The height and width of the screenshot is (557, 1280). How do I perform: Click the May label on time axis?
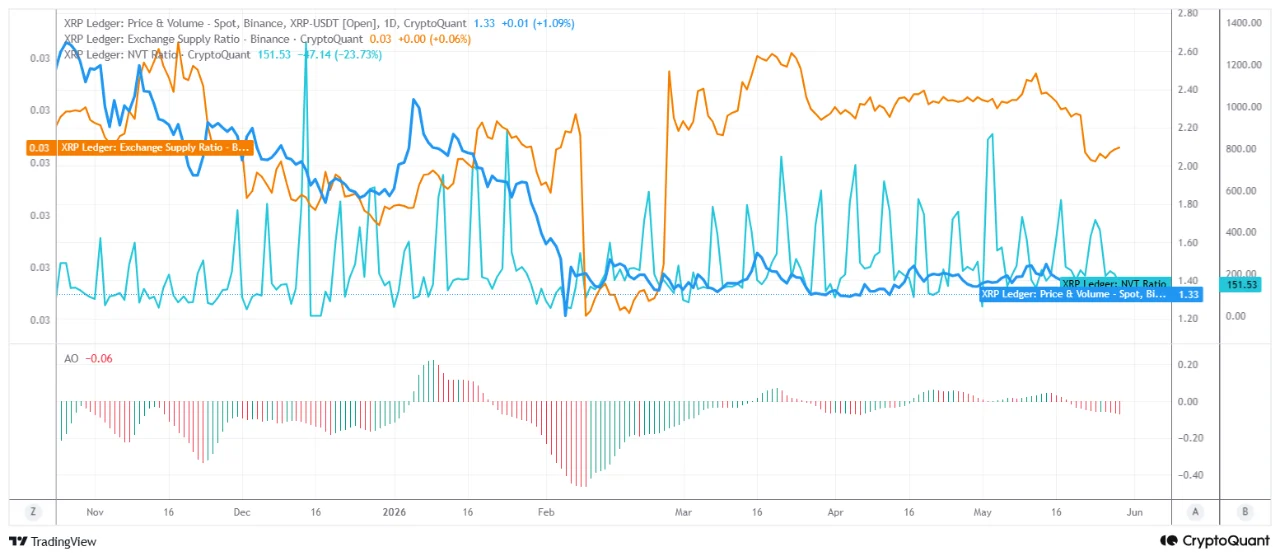982,511
